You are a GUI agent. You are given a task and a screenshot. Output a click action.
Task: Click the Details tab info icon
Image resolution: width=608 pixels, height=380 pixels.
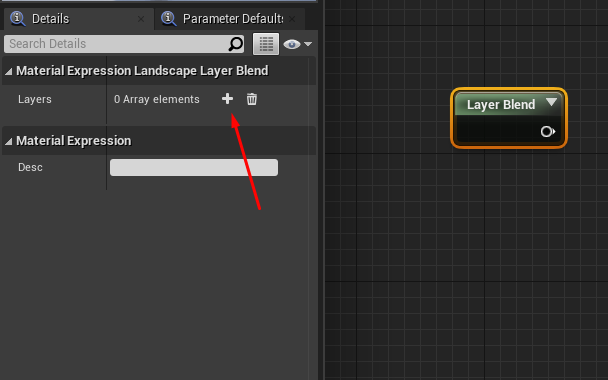[x=17, y=18]
